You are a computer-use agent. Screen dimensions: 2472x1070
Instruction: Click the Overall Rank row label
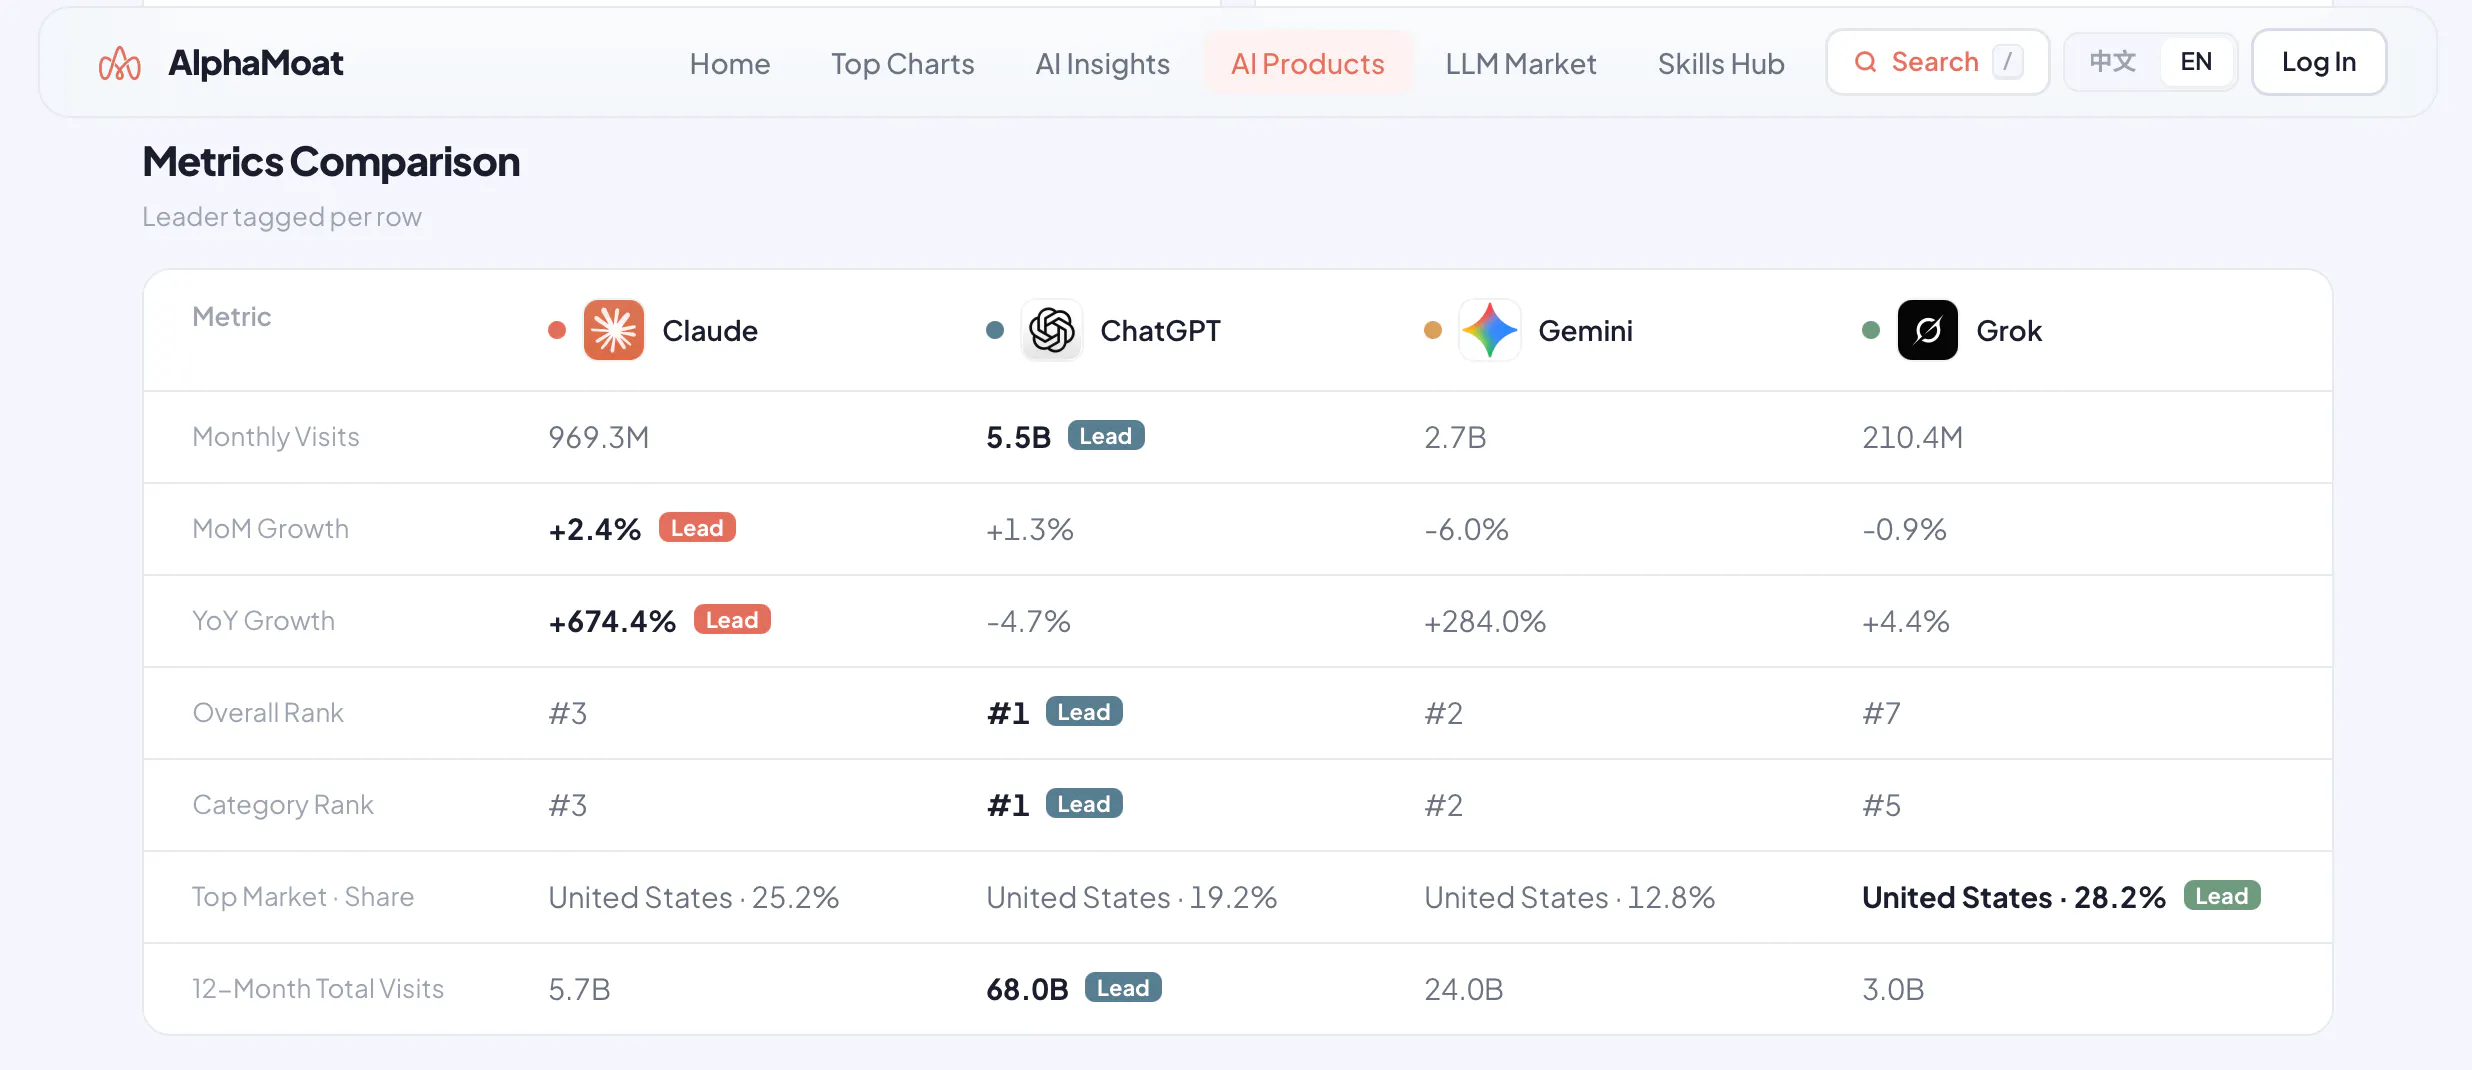(x=268, y=713)
